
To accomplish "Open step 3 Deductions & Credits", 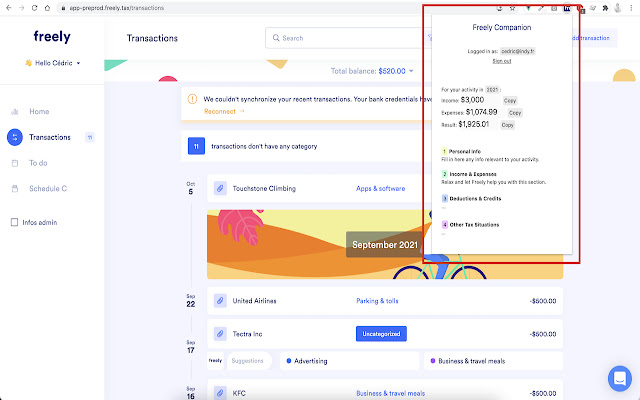I will pyautogui.click(x=471, y=199).
